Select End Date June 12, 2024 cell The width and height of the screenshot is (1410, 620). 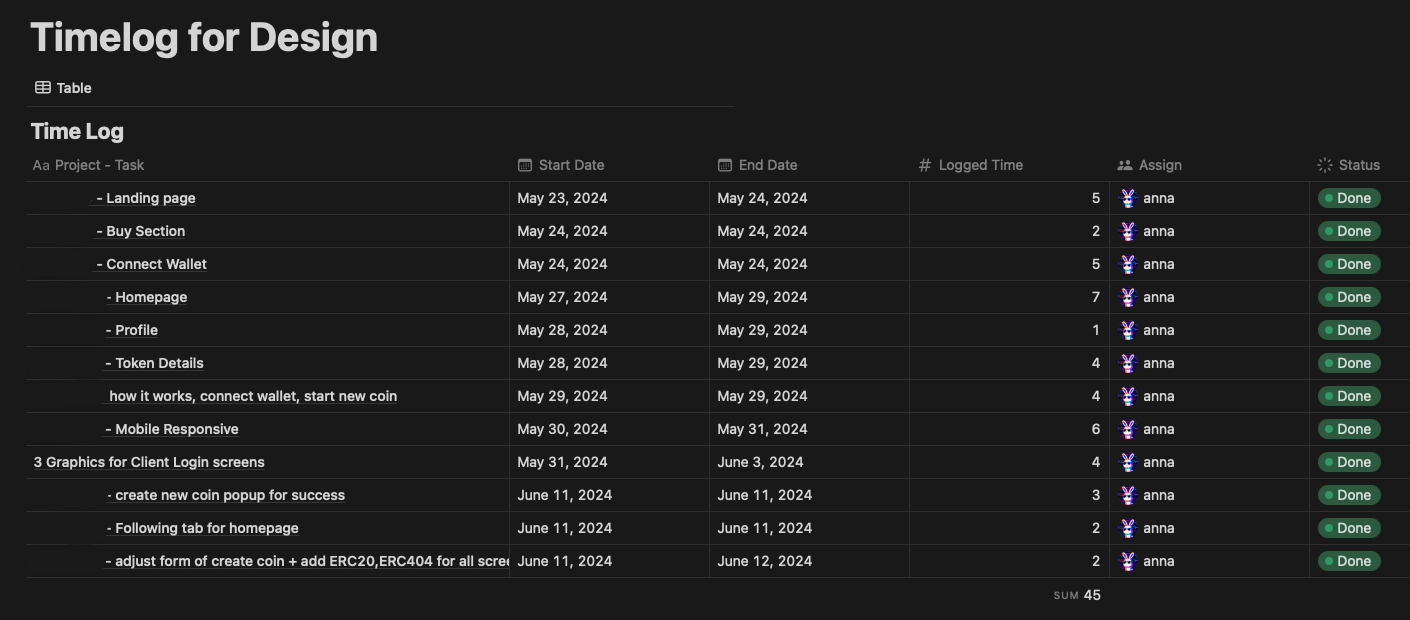(810, 561)
